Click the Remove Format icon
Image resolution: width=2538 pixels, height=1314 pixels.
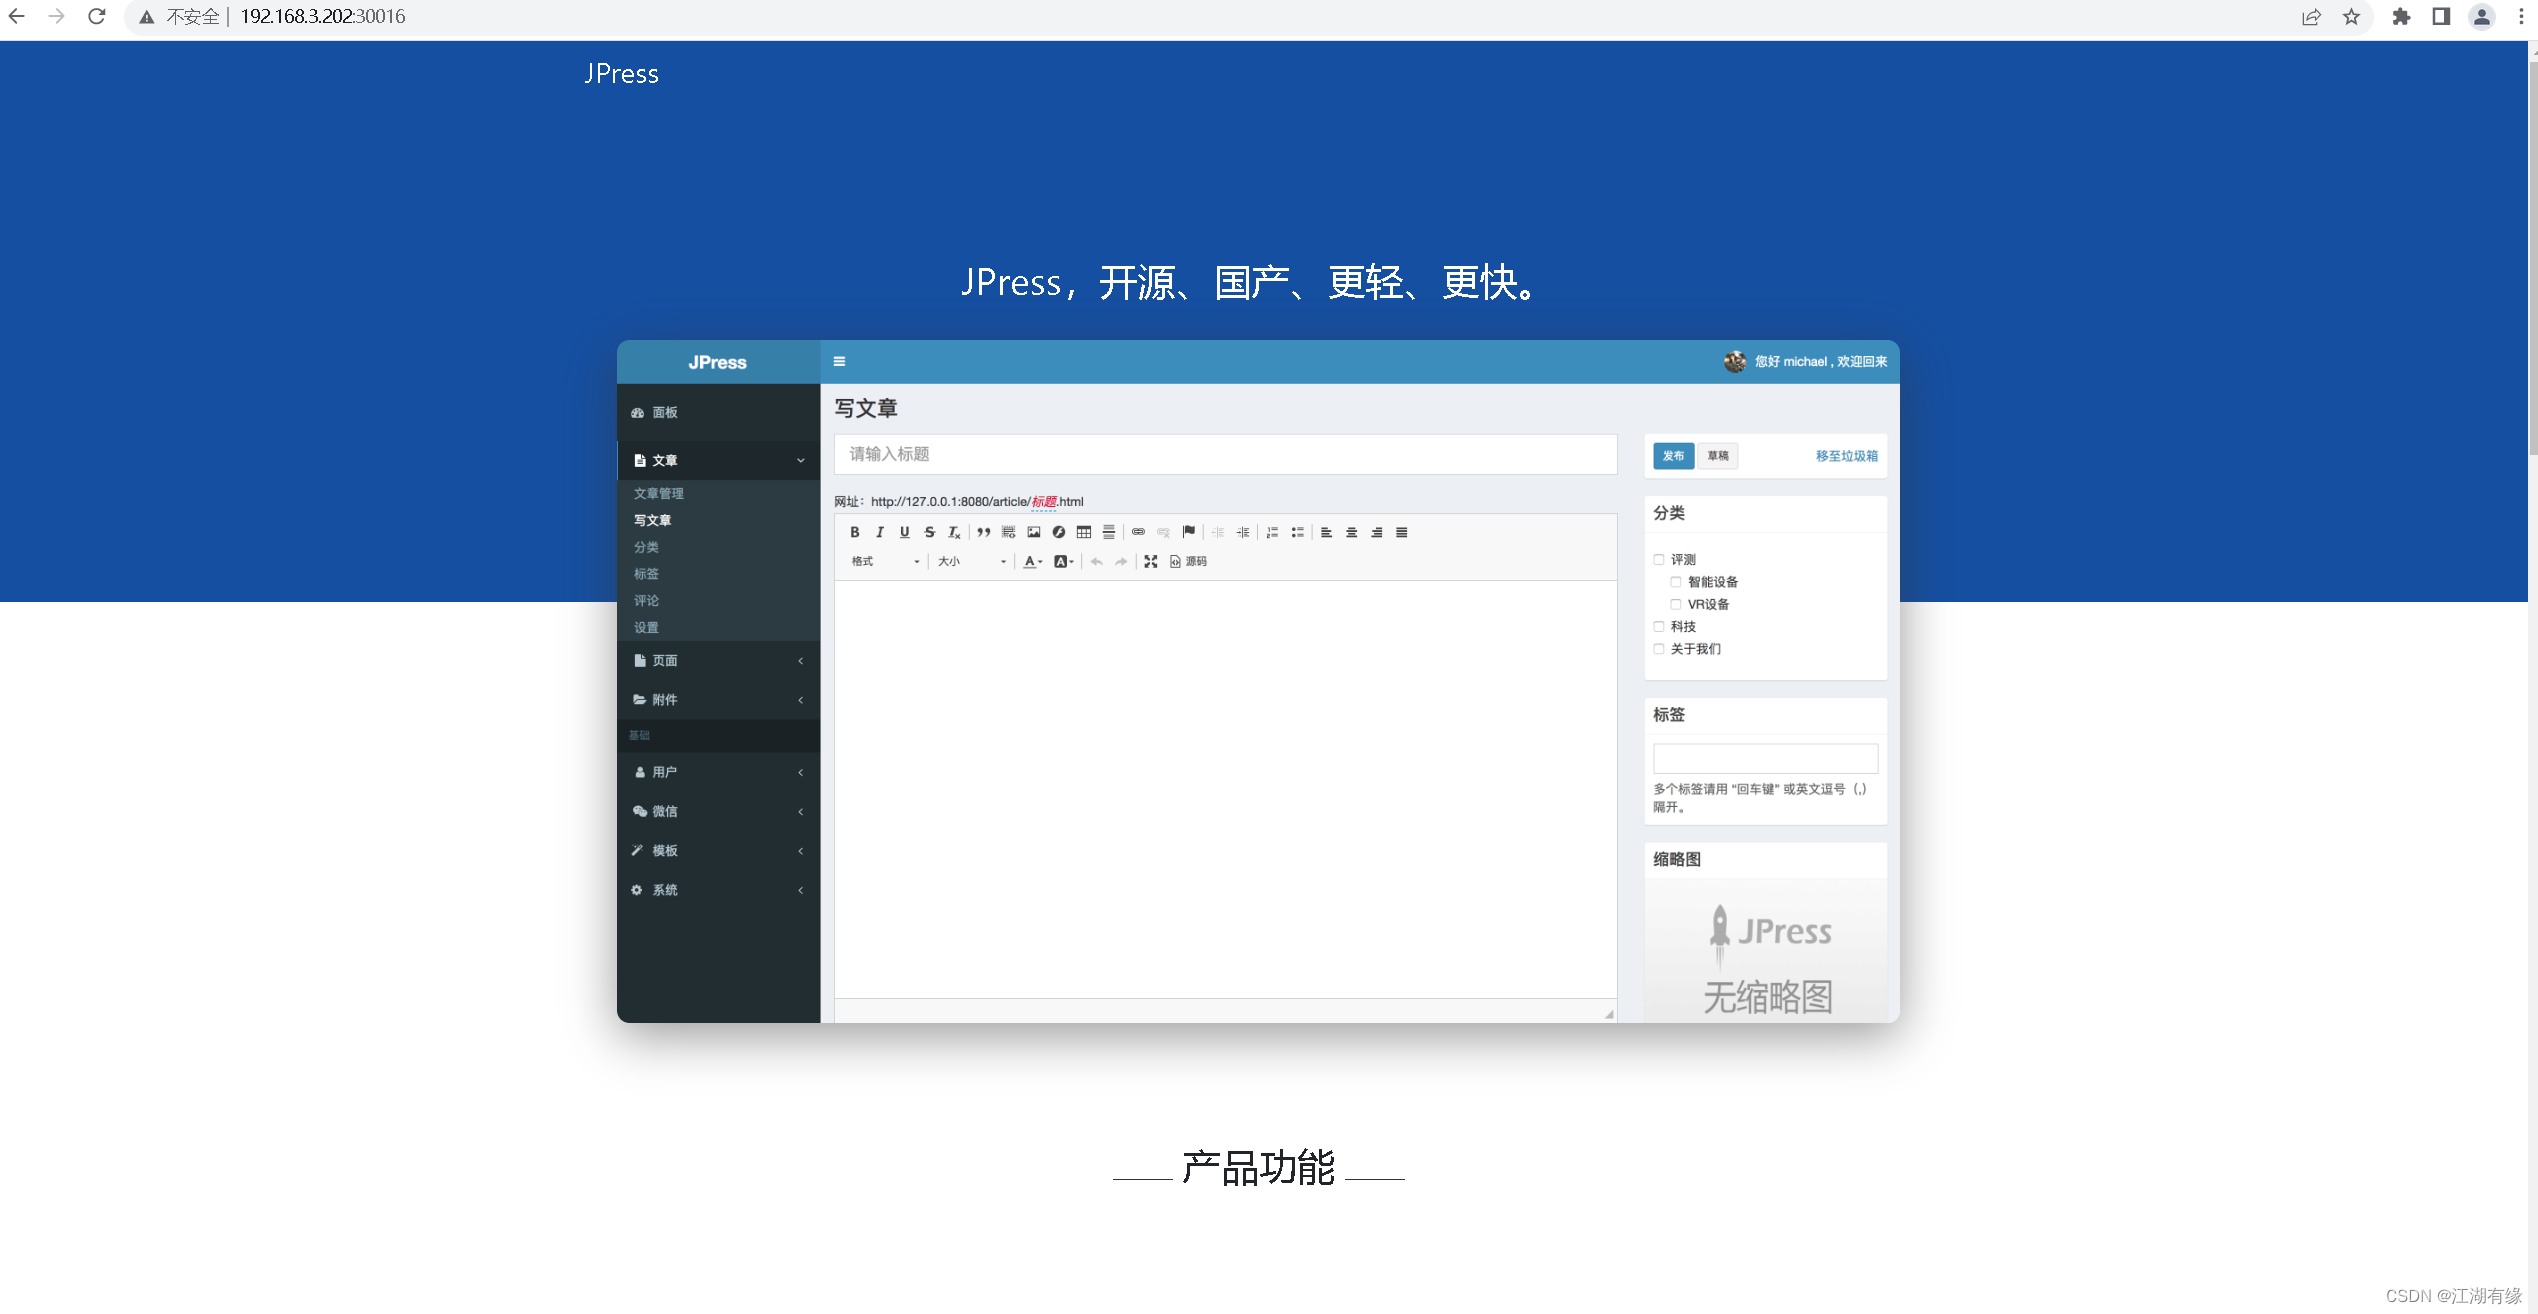pyautogui.click(x=955, y=532)
